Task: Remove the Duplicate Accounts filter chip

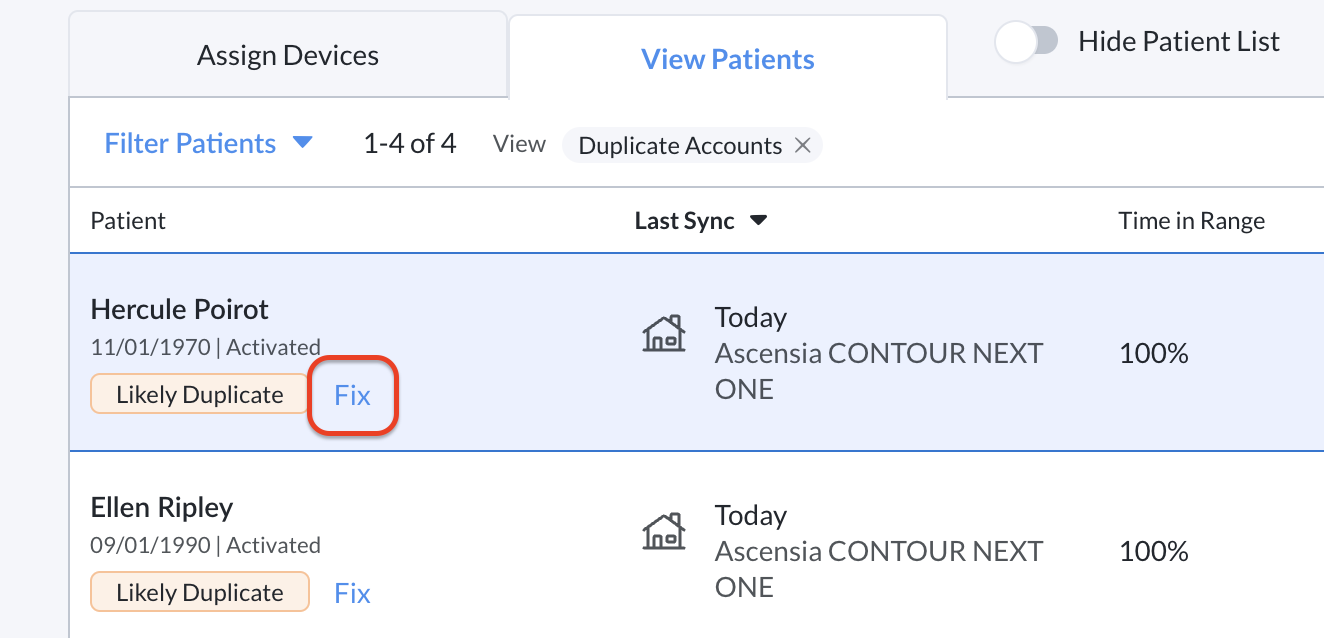Action: [x=803, y=145]
